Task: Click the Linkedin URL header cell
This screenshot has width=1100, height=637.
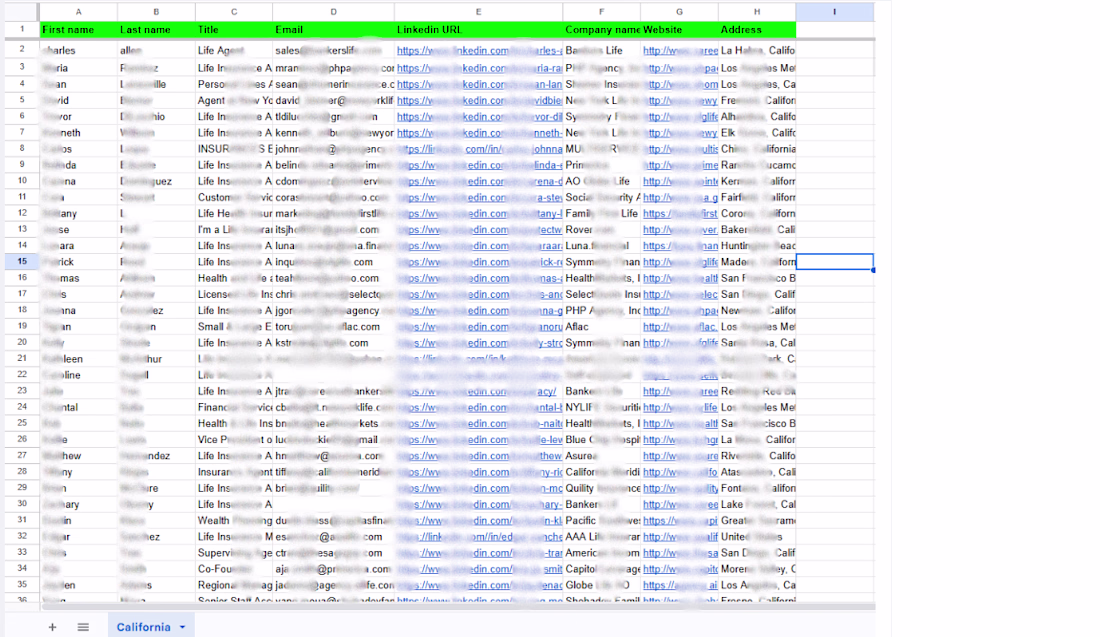Action: point(478,29)
